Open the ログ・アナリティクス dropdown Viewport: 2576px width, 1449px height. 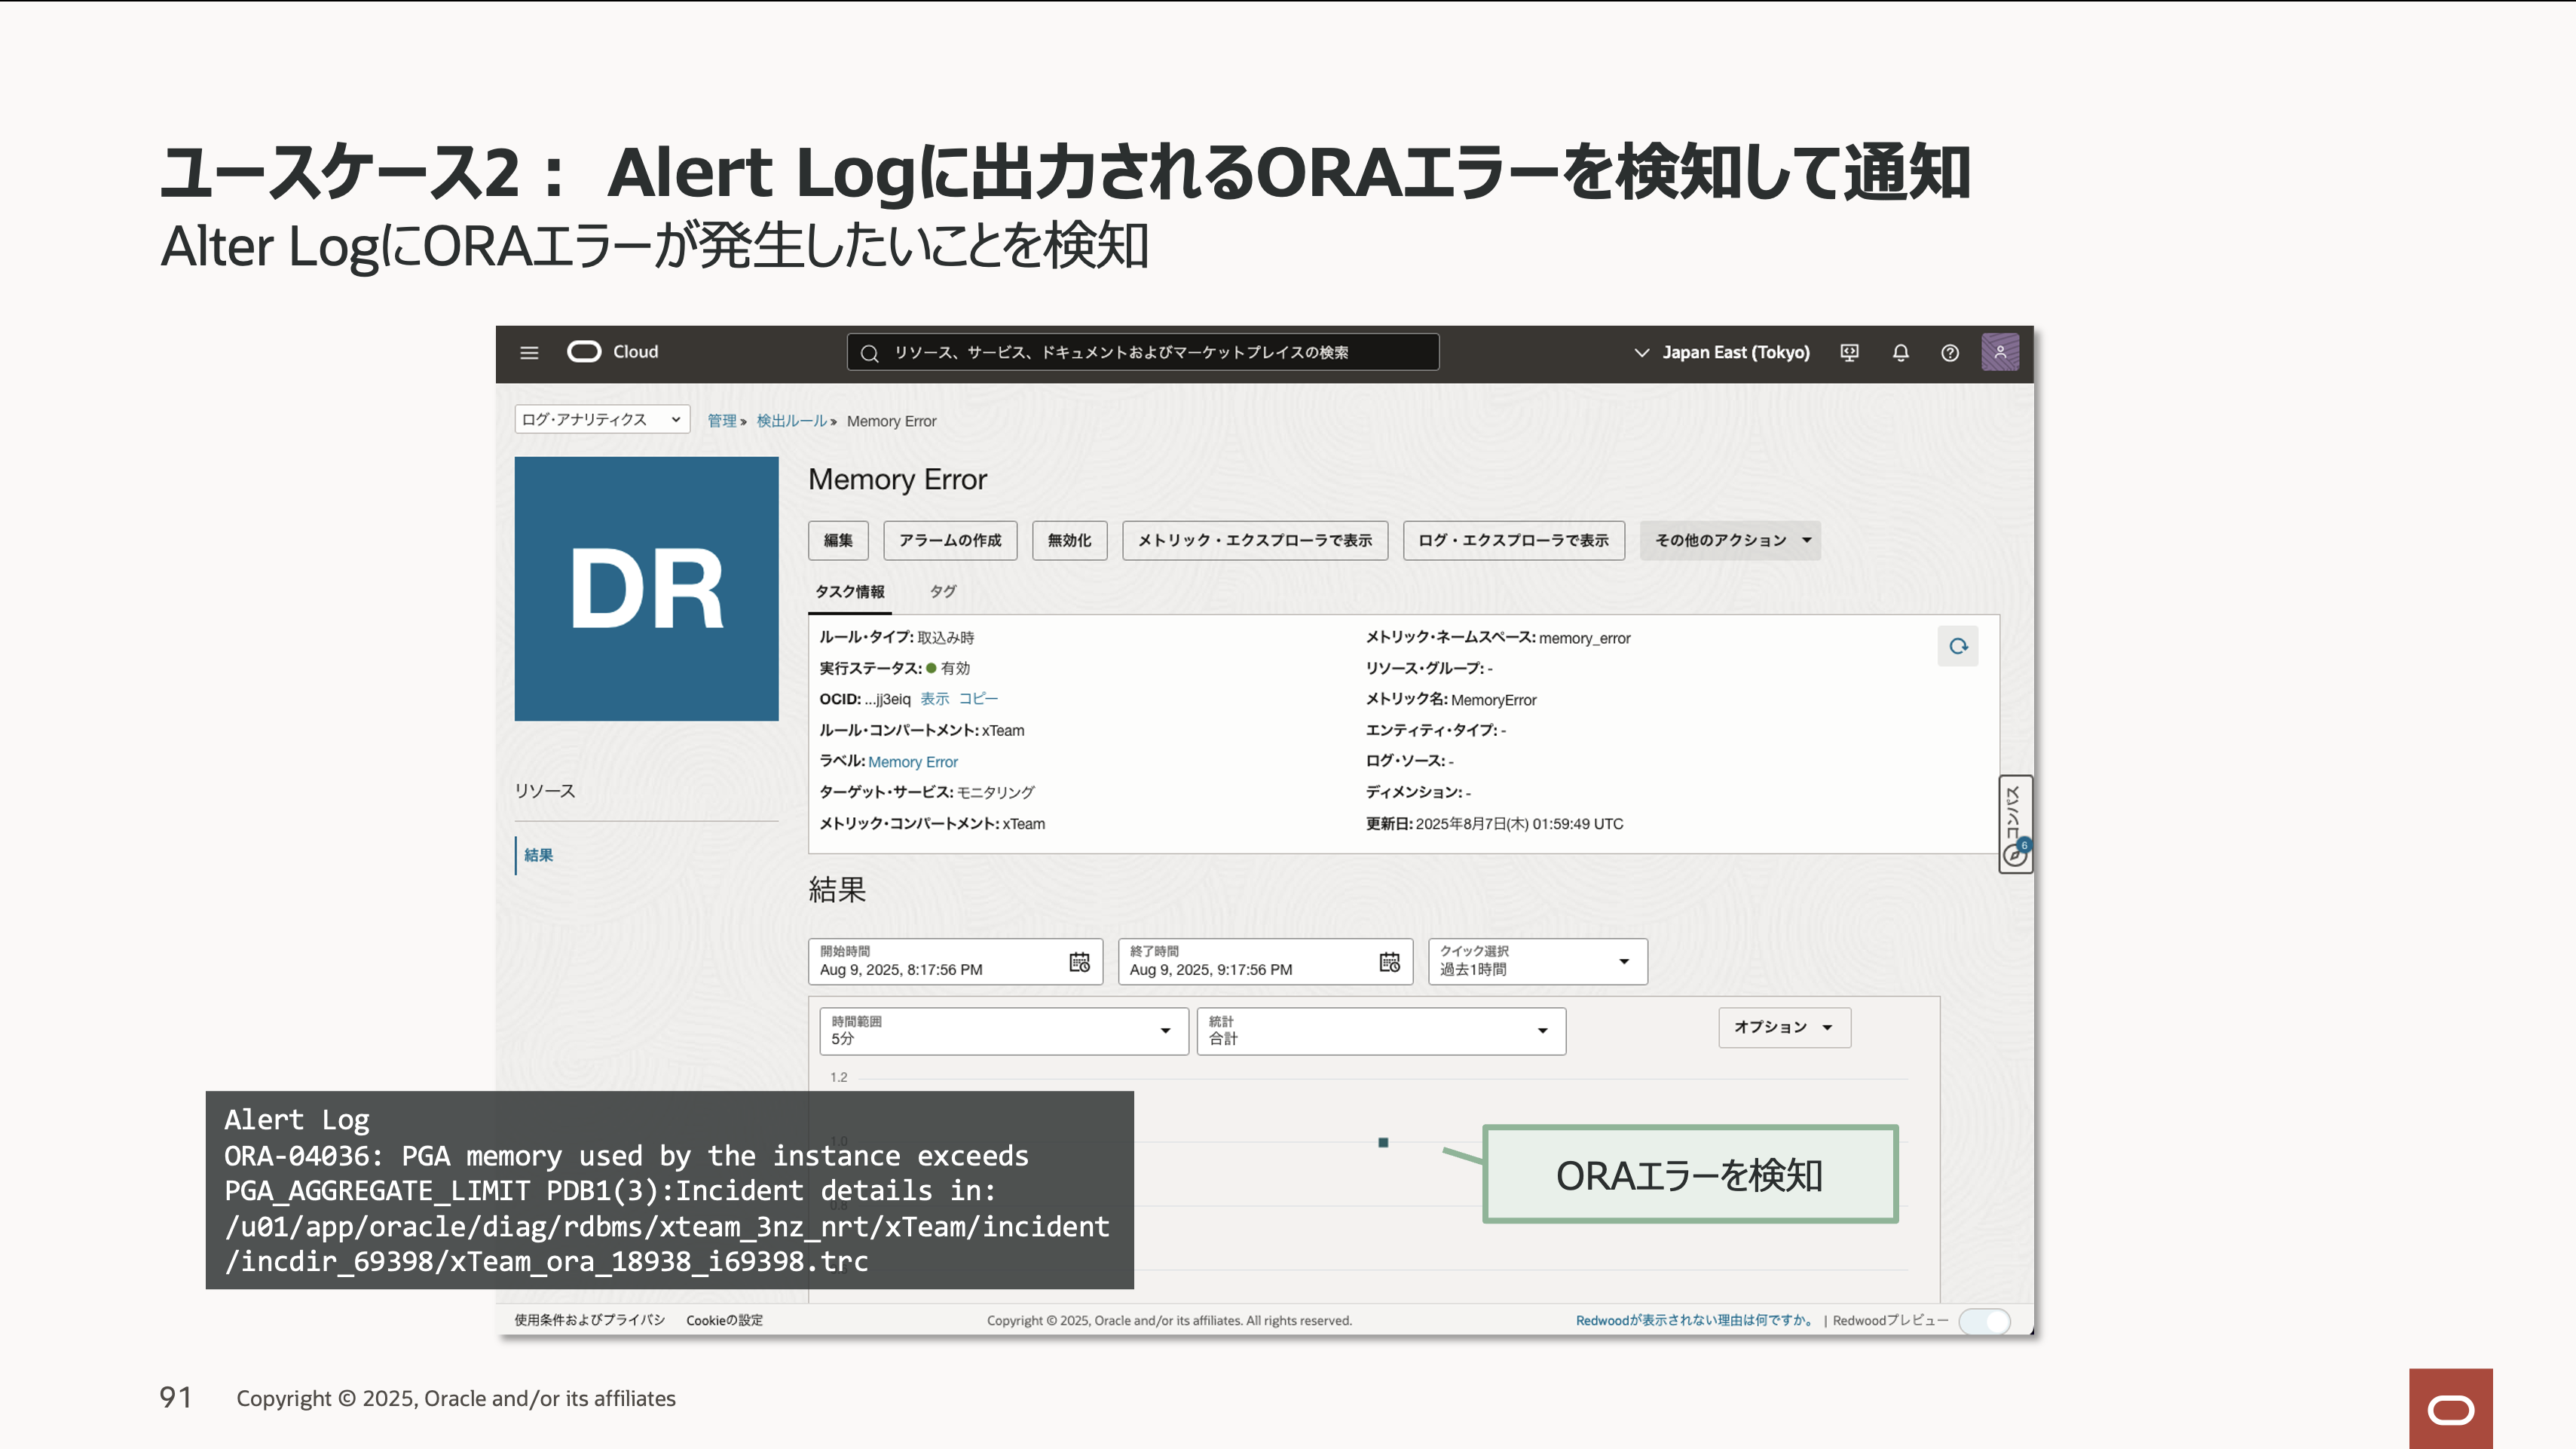tap(601, 420)
